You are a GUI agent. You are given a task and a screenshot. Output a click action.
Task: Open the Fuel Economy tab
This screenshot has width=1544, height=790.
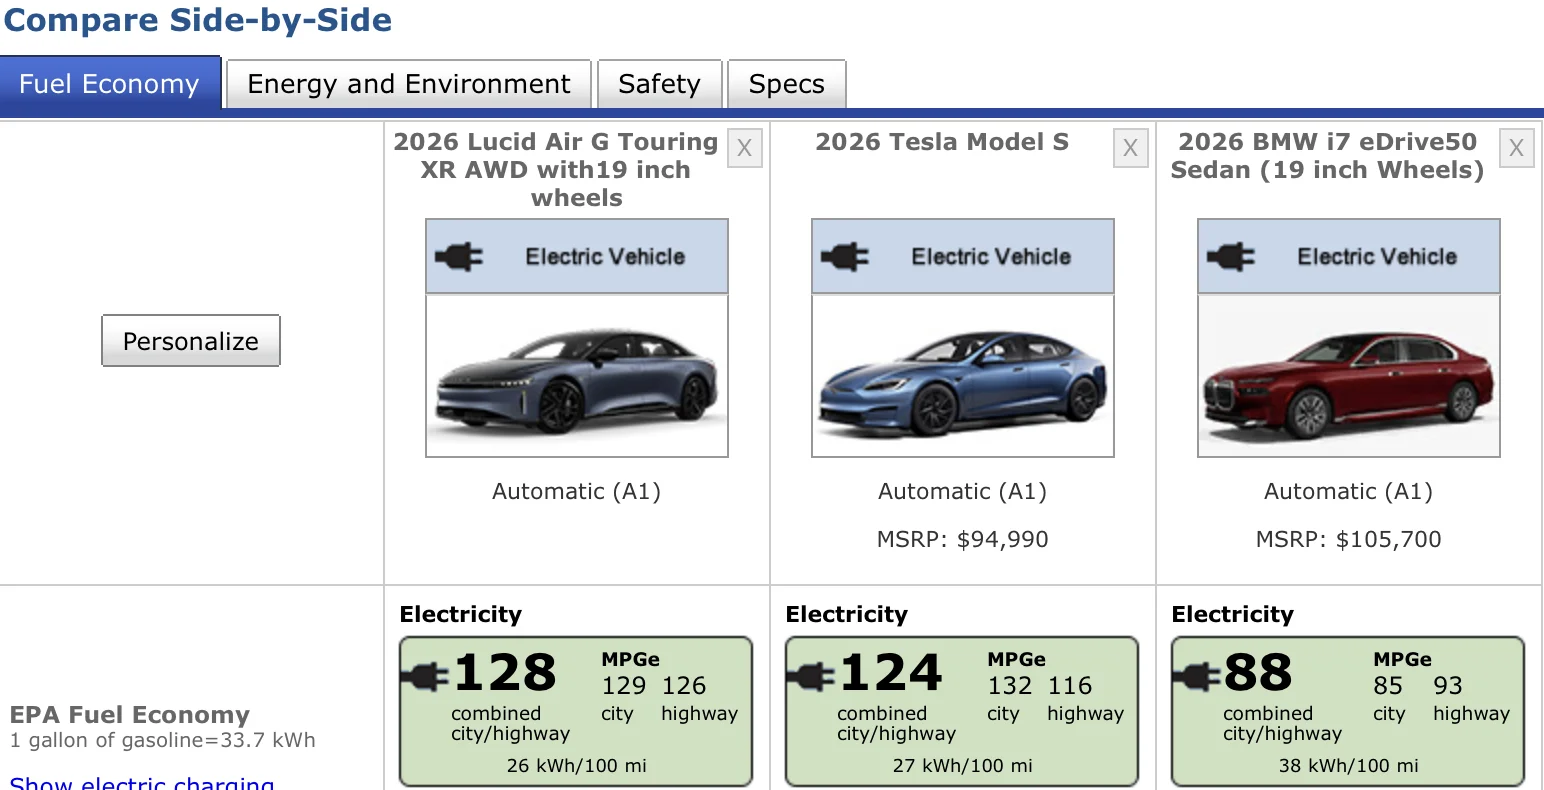coord(110,83)
